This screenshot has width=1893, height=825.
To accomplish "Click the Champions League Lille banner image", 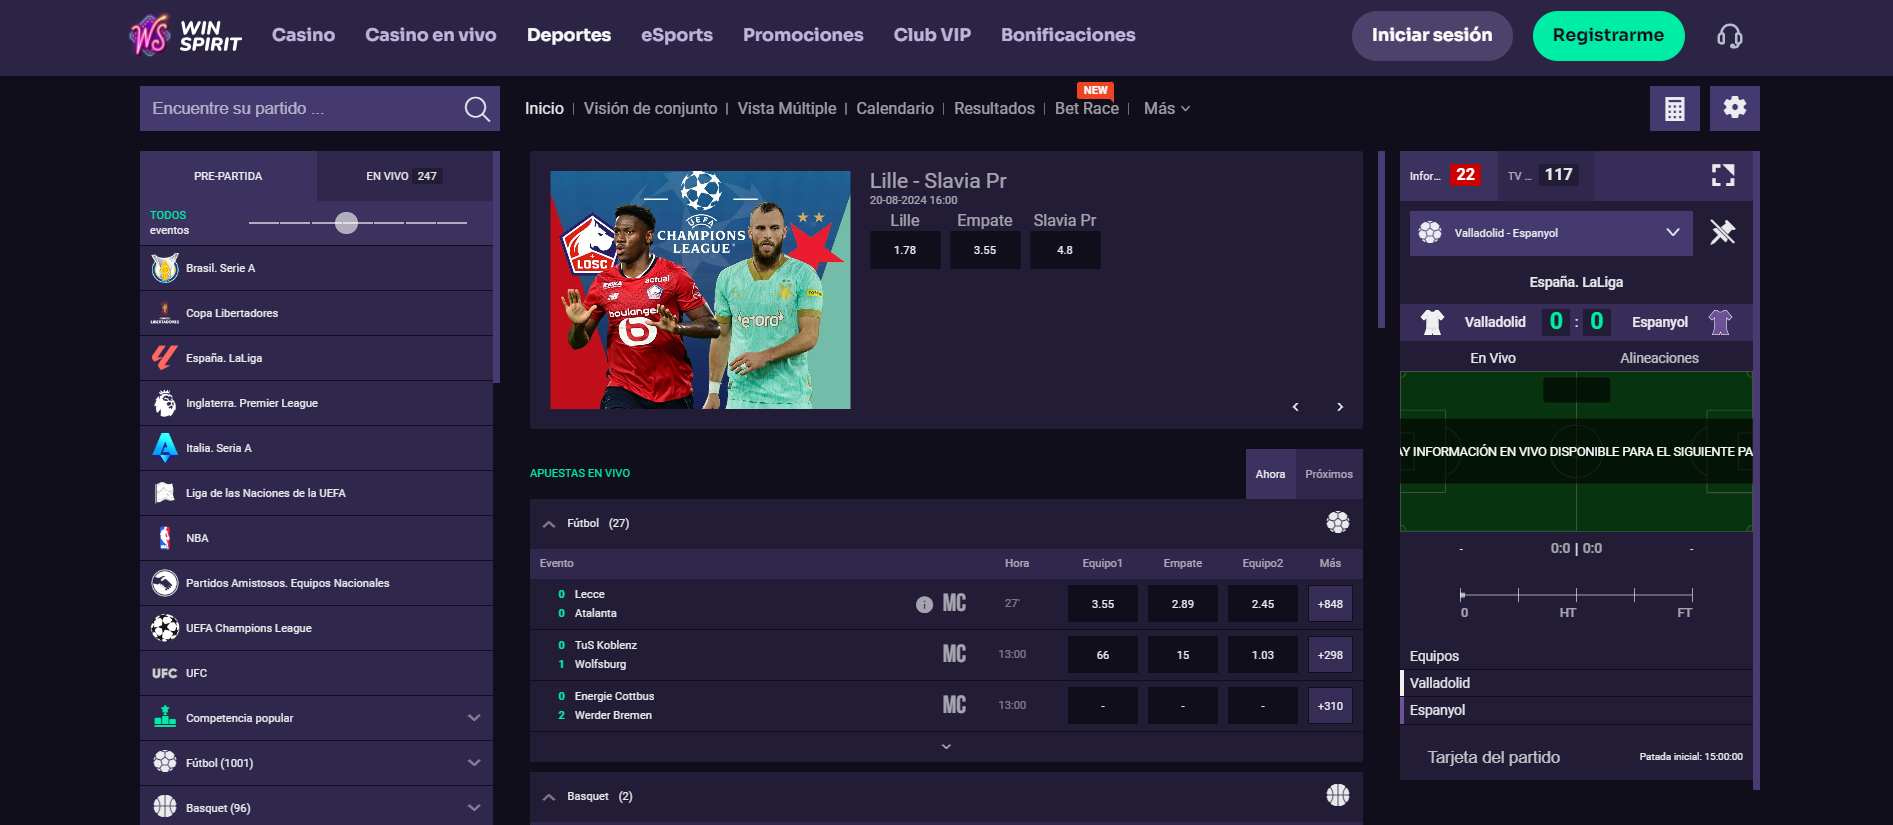I will [x=700, y=289].
